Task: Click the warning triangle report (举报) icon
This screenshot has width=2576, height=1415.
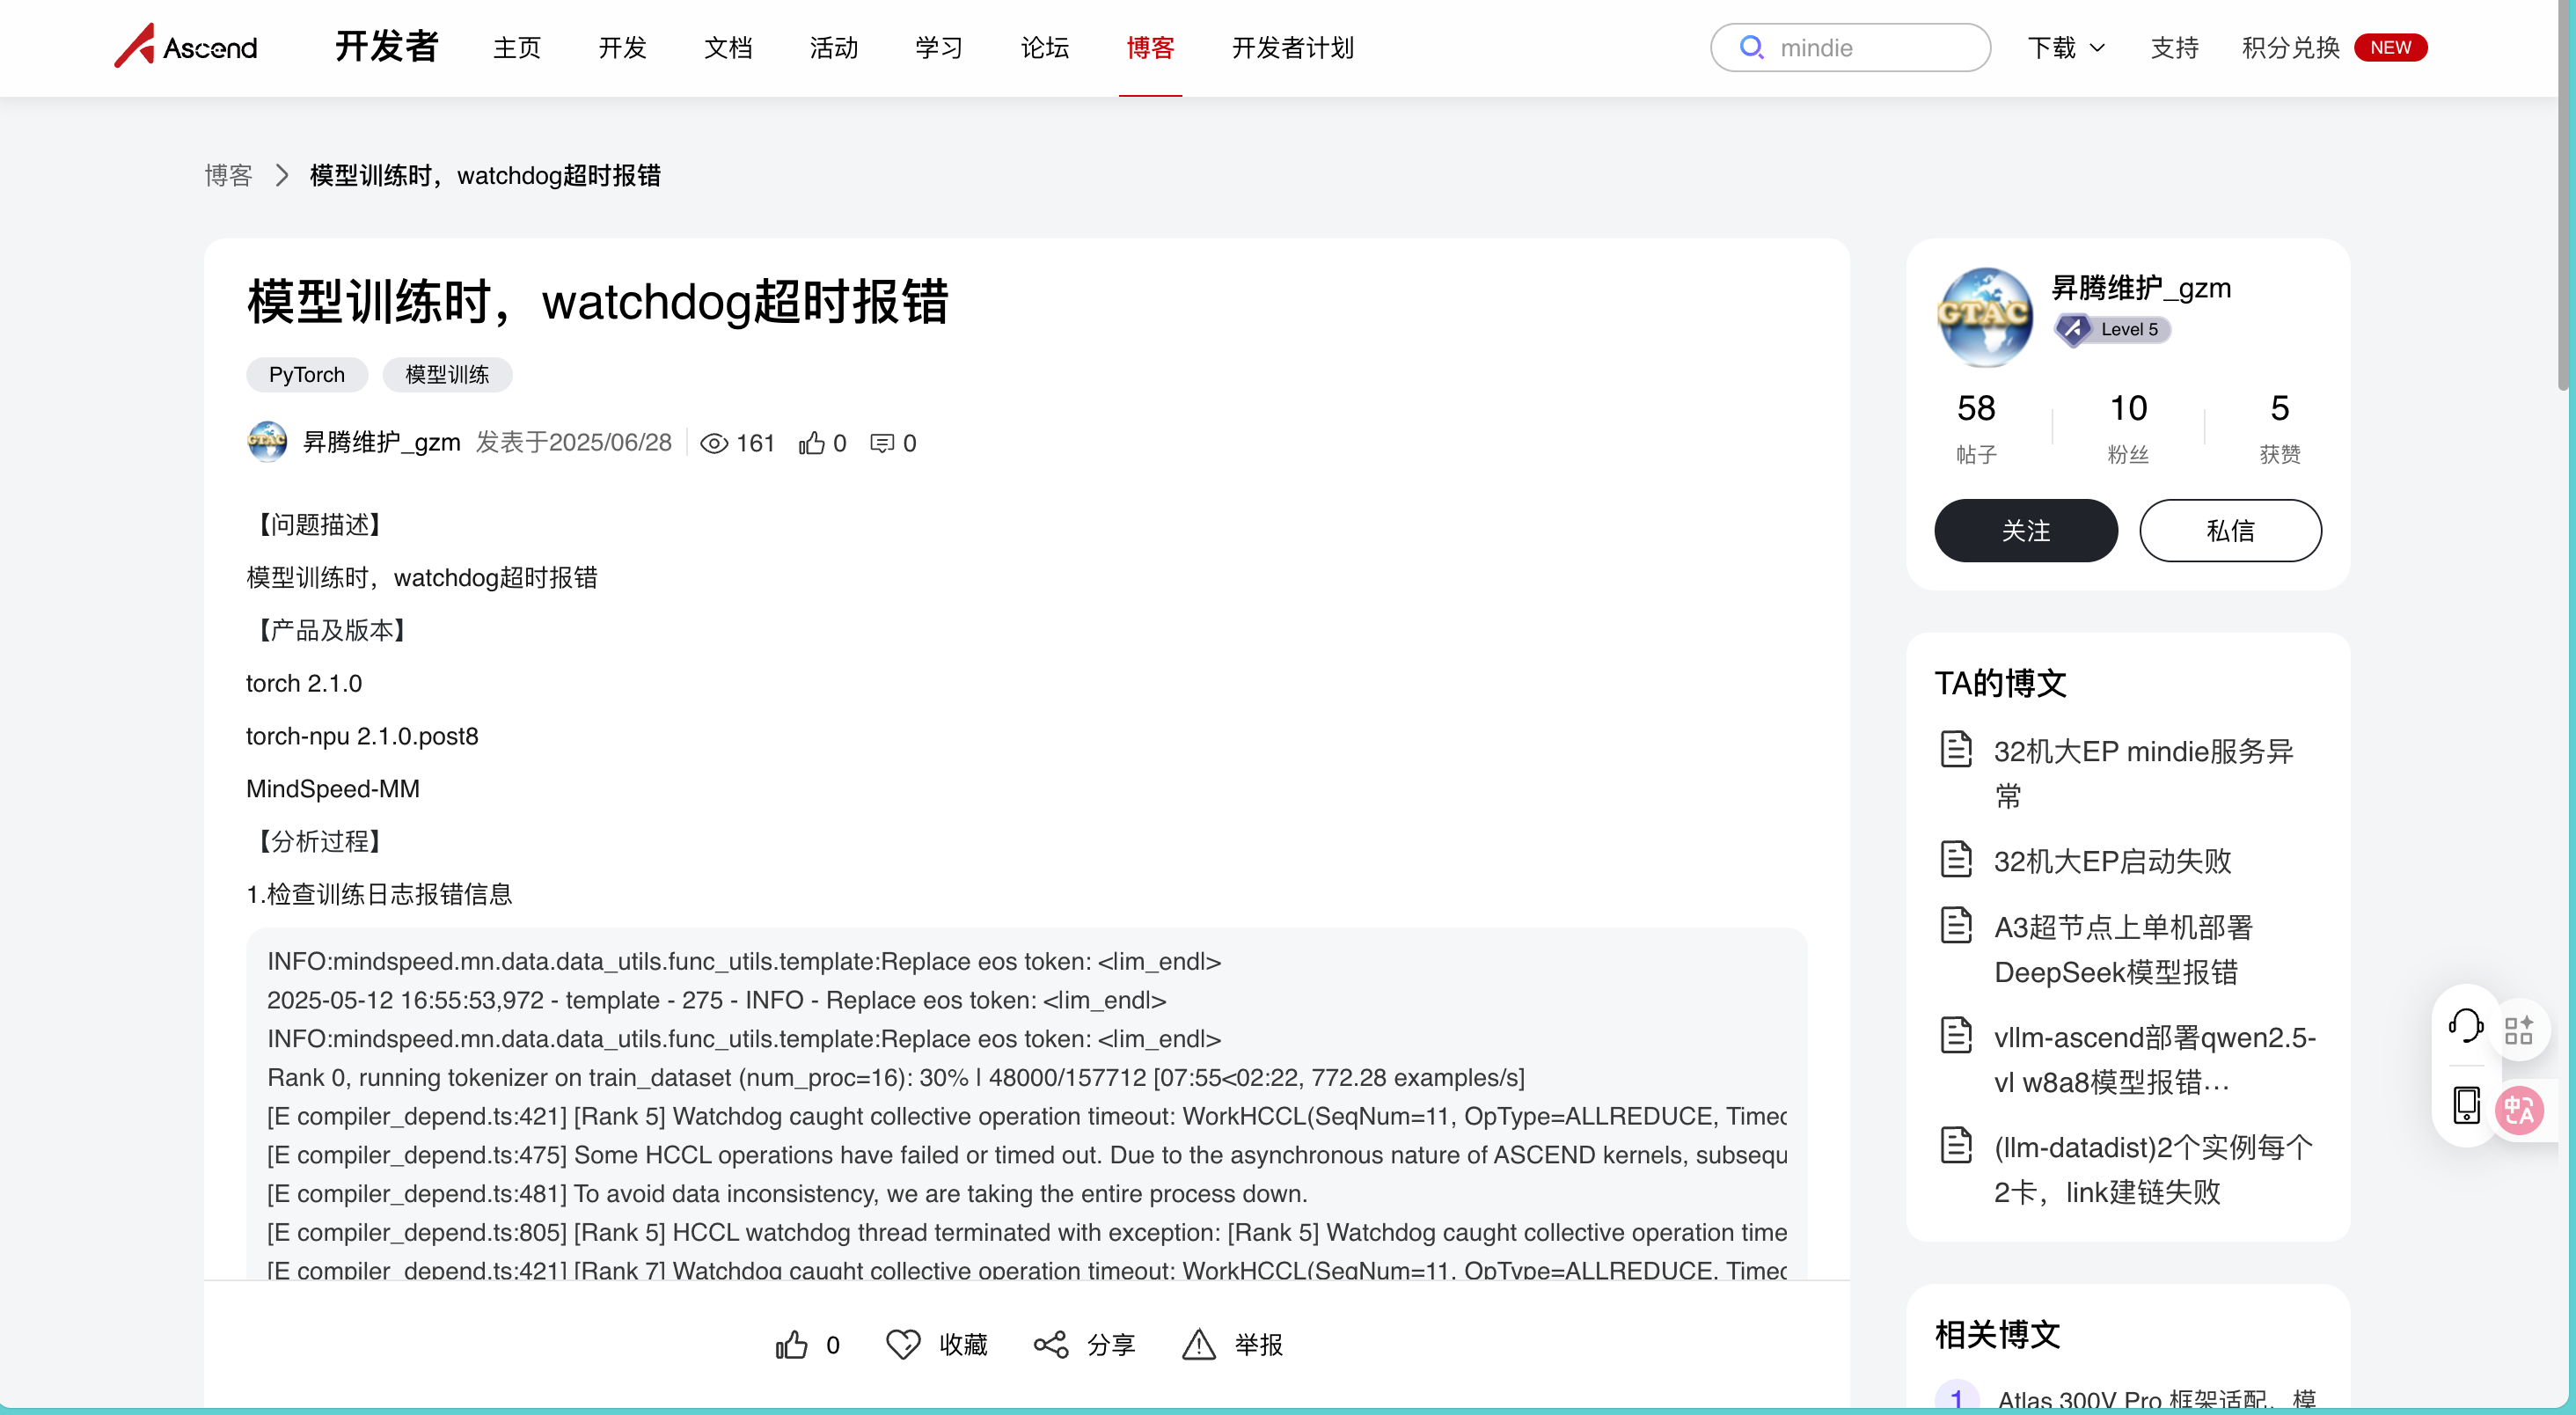Action: click(x=1198, y=1344)
